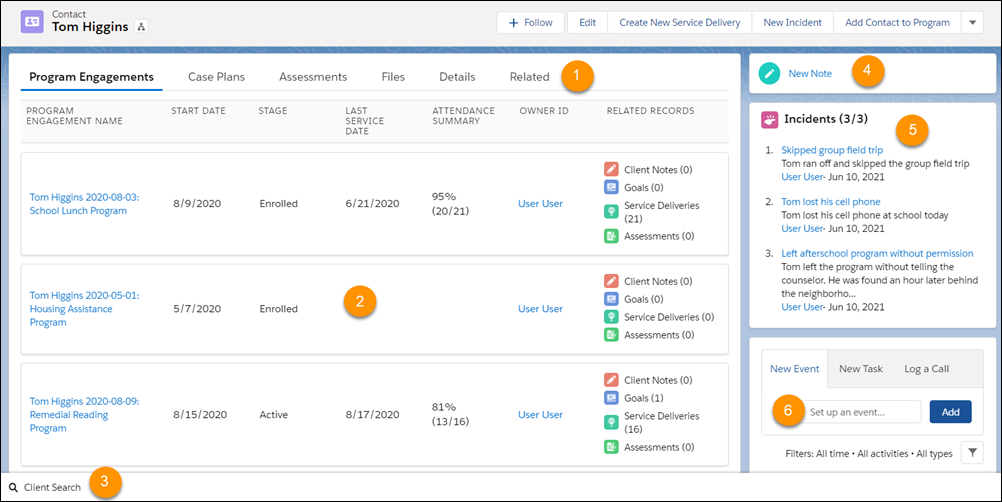Click the Last Service Date column header

365,121
